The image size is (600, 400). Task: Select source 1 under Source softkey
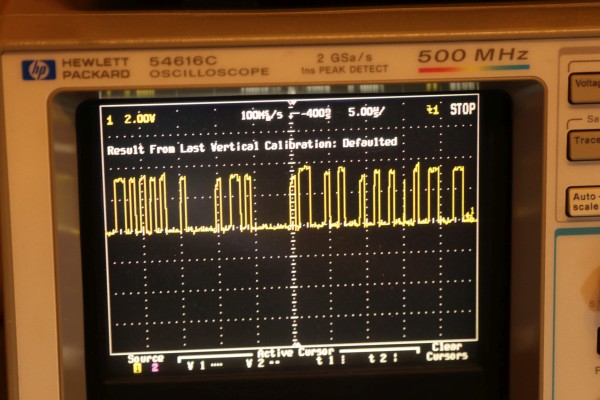click(137, 367)
